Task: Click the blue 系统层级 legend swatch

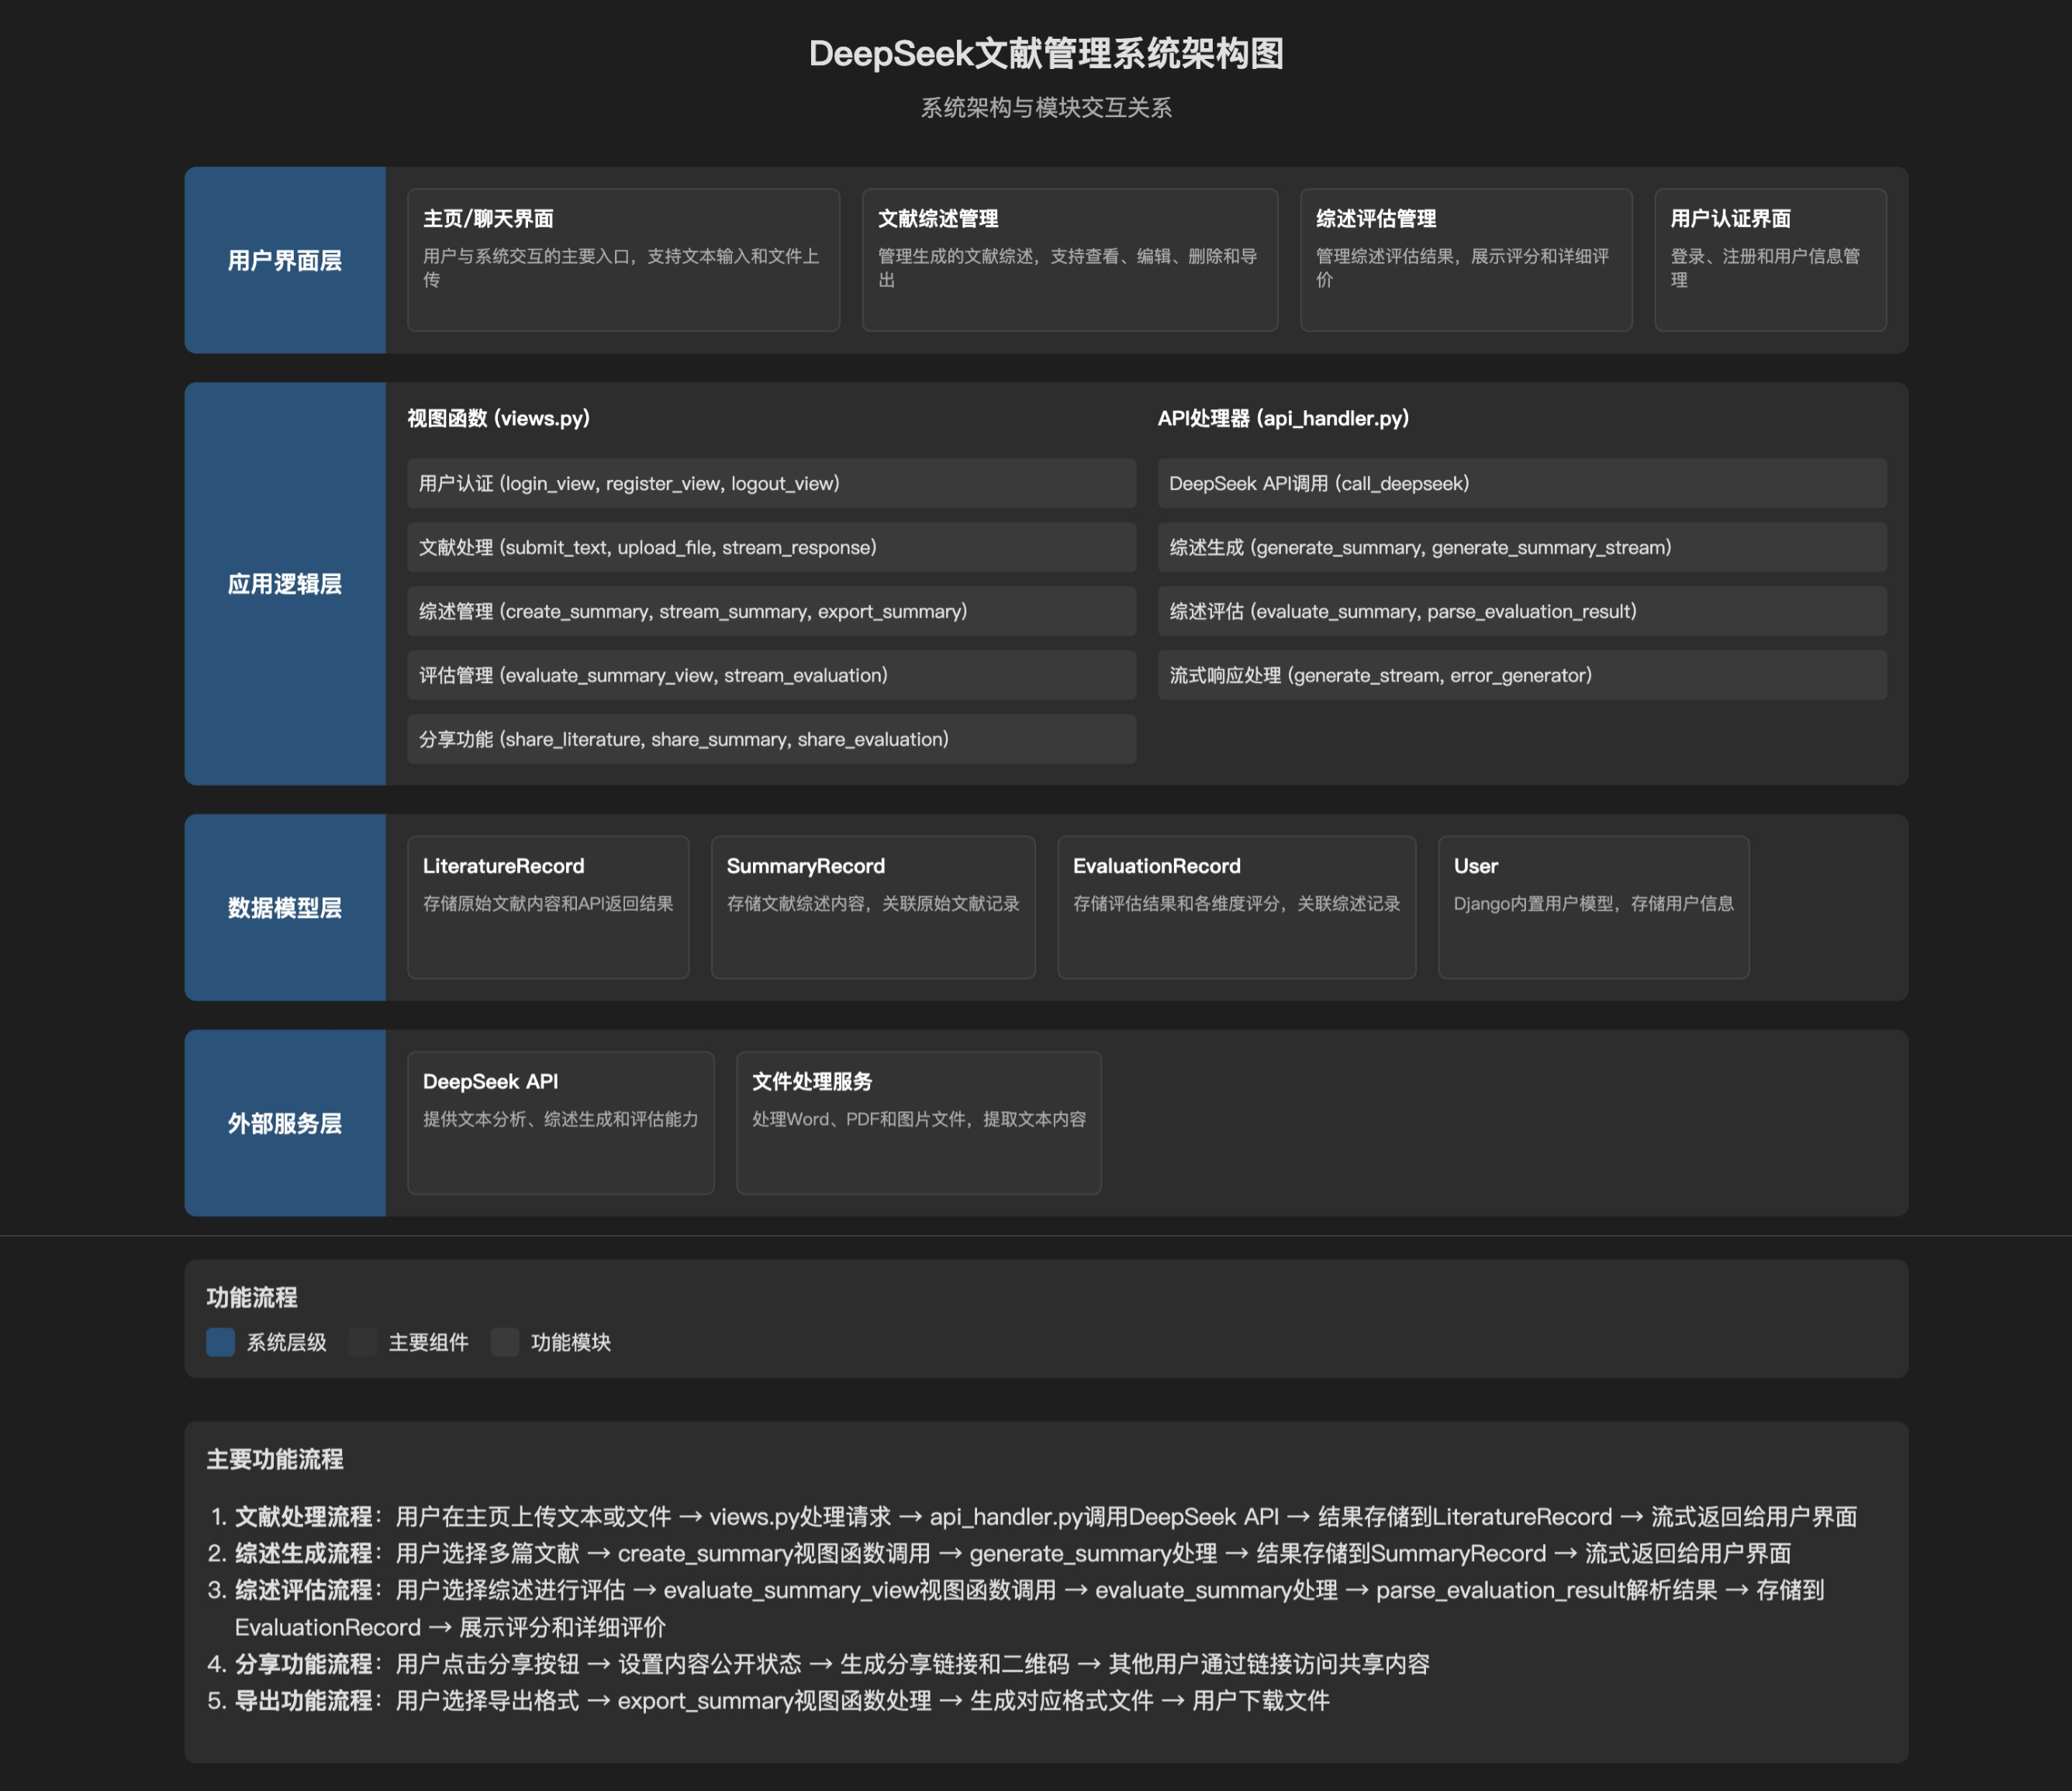Action: [220, 1342]
